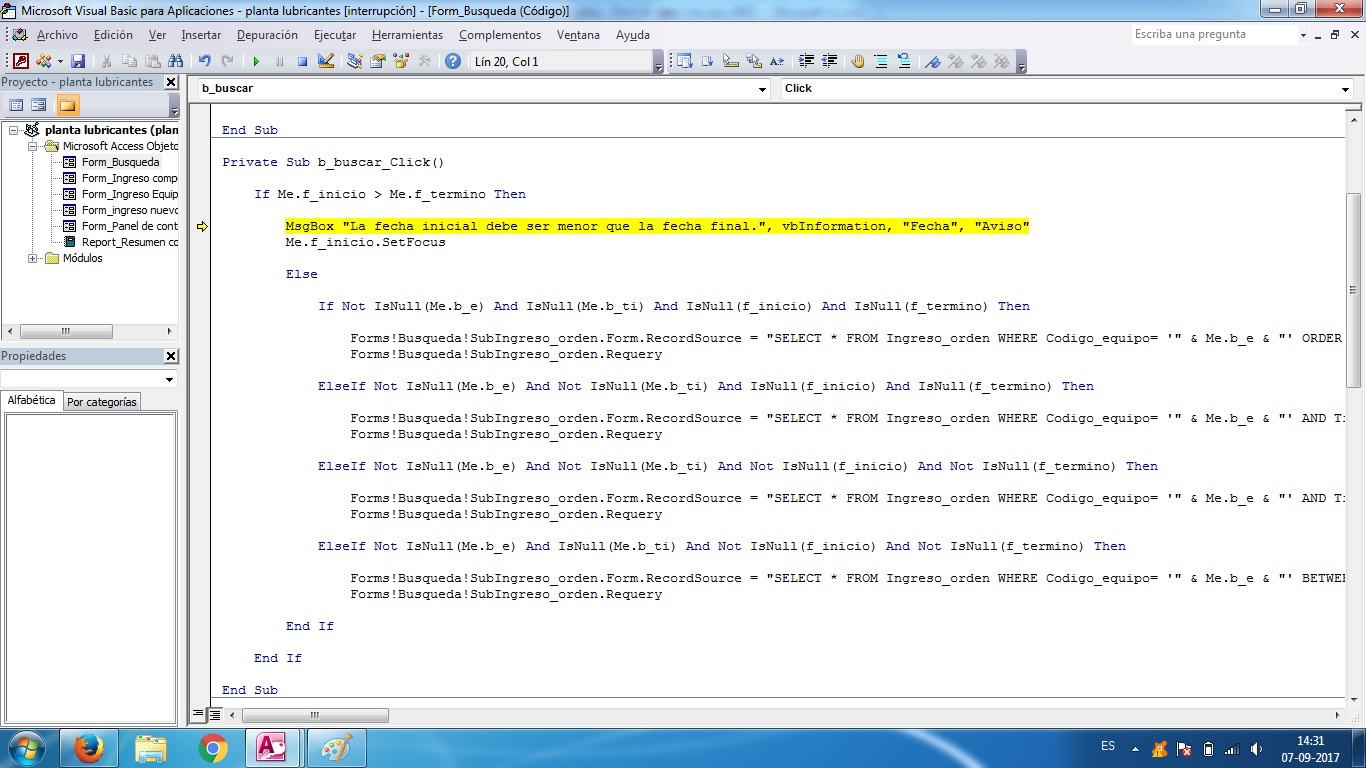This screenshot has height=768, width=1366.
Task: Open the Project Explorer icon
Action: [x=354, y=61]
